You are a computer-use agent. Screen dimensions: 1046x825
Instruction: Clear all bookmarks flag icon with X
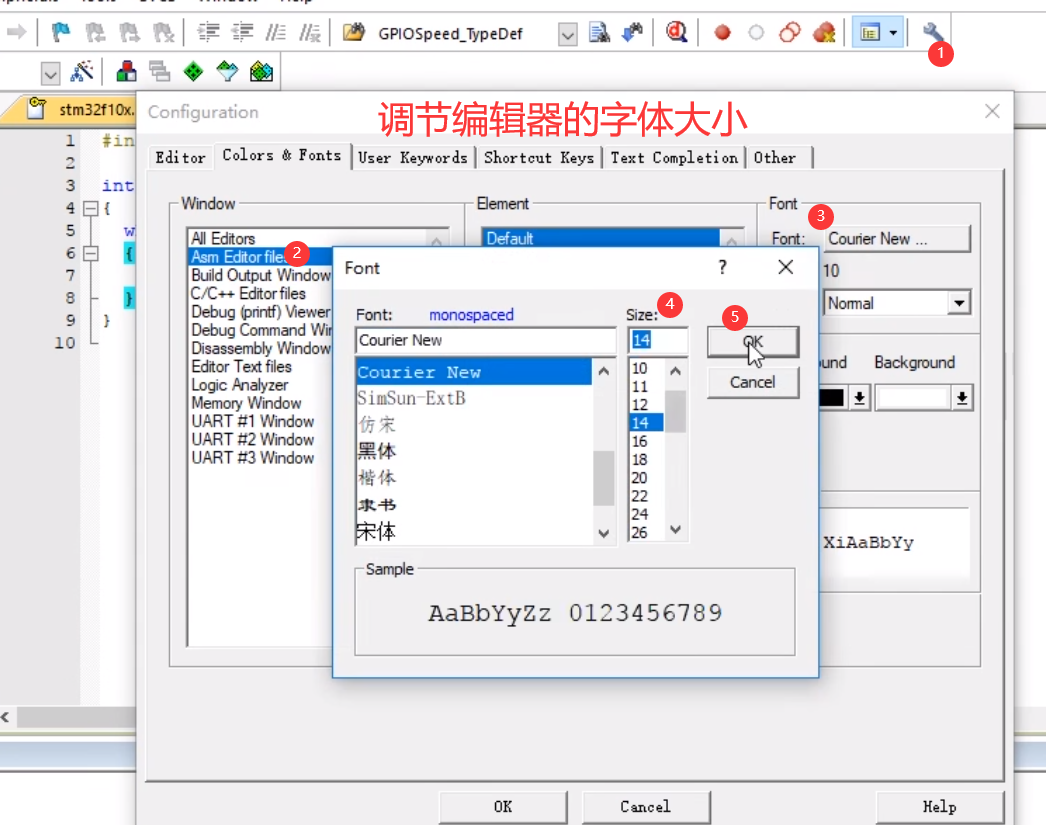(163, 32)
